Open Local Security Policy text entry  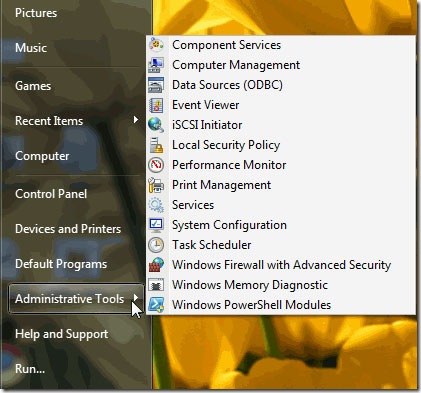pyautogui.click(x=226, y=145)
